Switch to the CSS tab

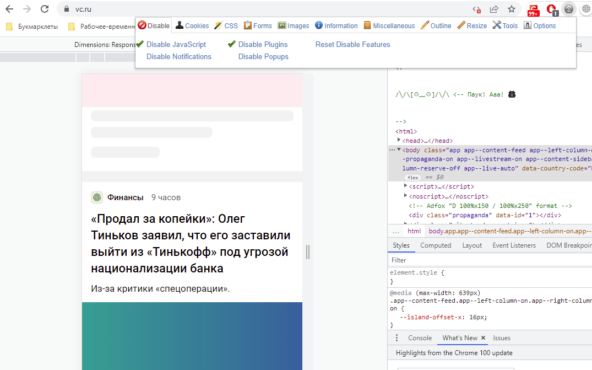(x=226, y=26)
